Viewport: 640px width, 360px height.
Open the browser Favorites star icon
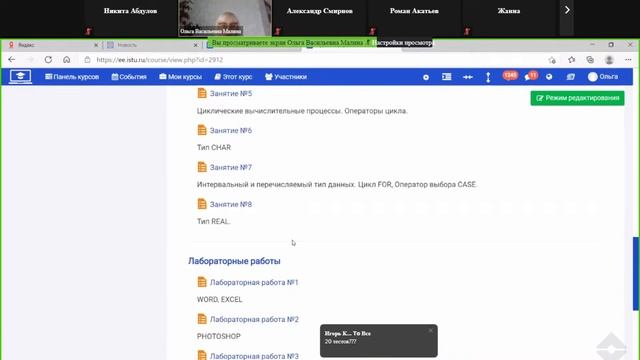click(x=571, y=60)
